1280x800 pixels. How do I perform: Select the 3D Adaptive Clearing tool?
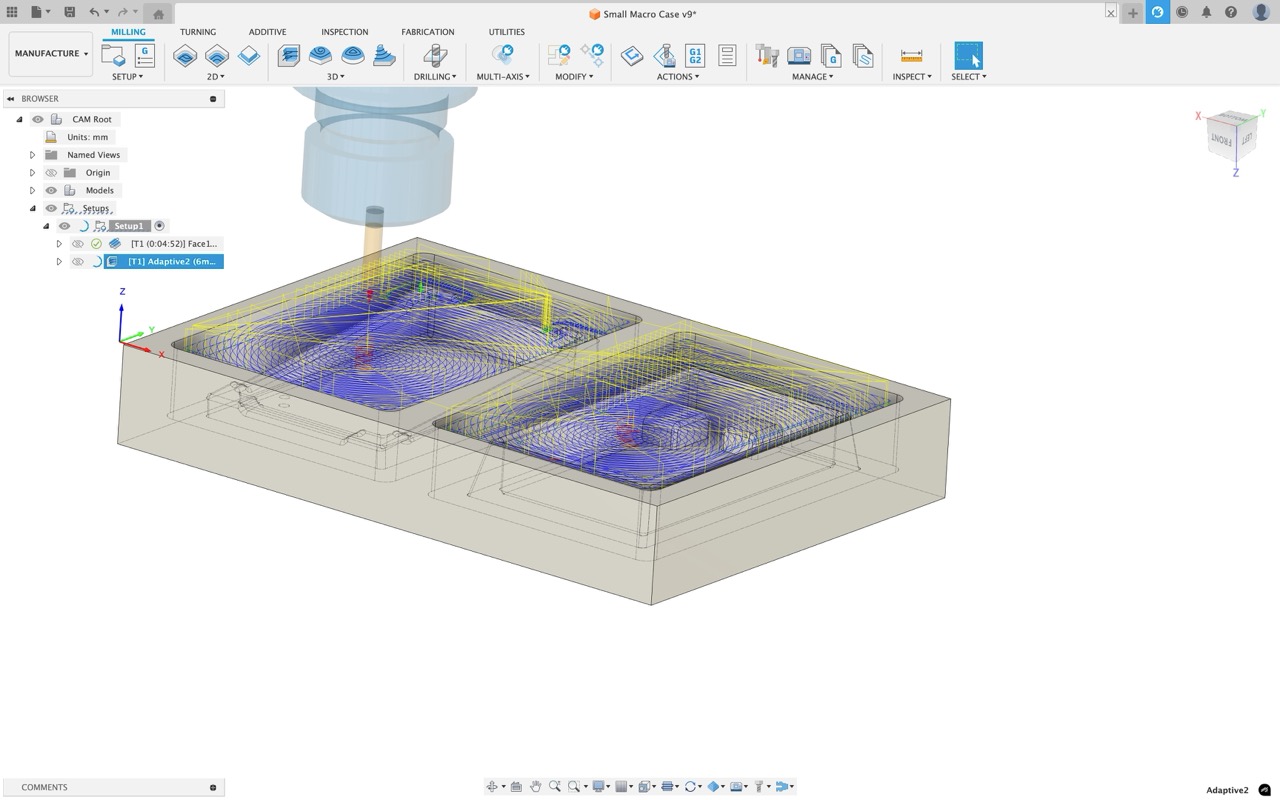tap(289, 56)
